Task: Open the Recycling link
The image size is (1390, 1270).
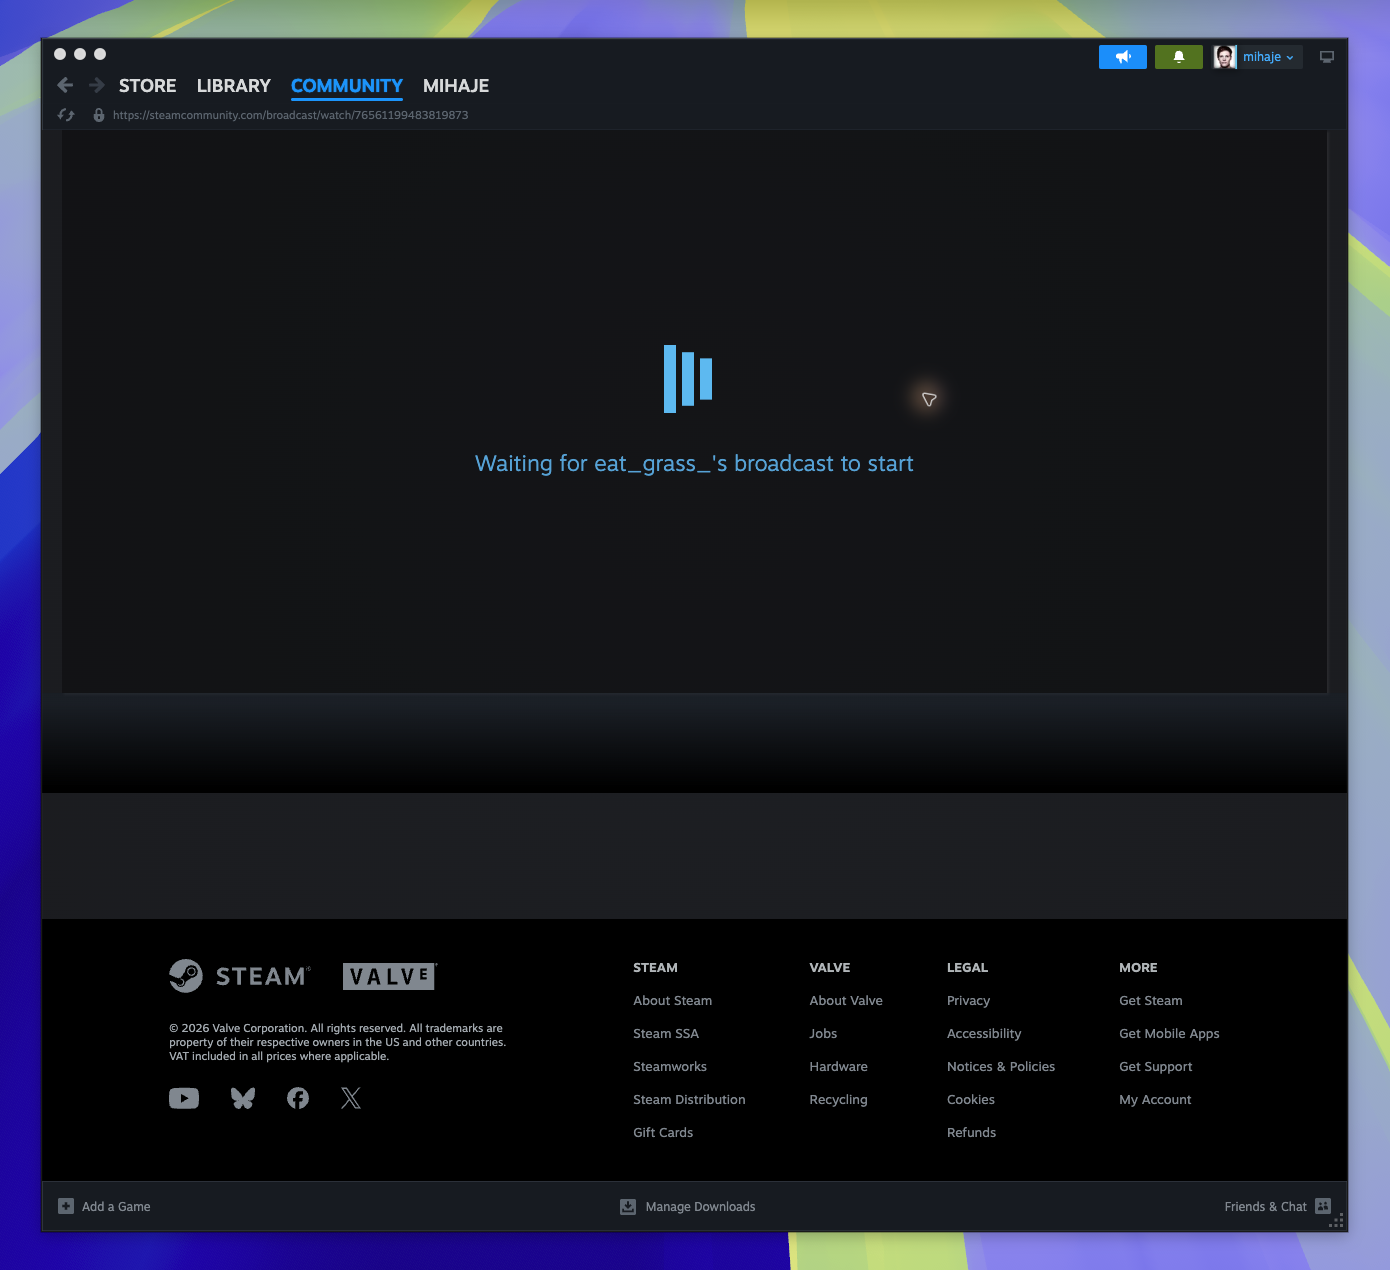Action: (x=838, y=1100)
